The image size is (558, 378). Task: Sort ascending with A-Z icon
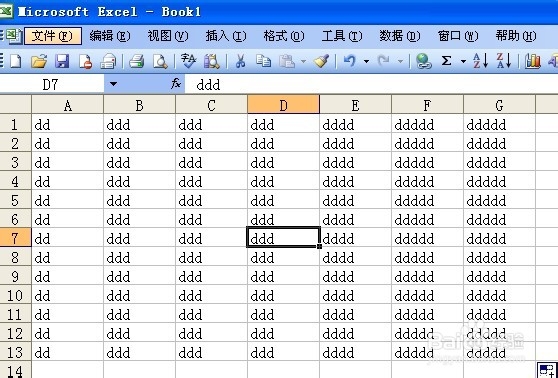480,61
